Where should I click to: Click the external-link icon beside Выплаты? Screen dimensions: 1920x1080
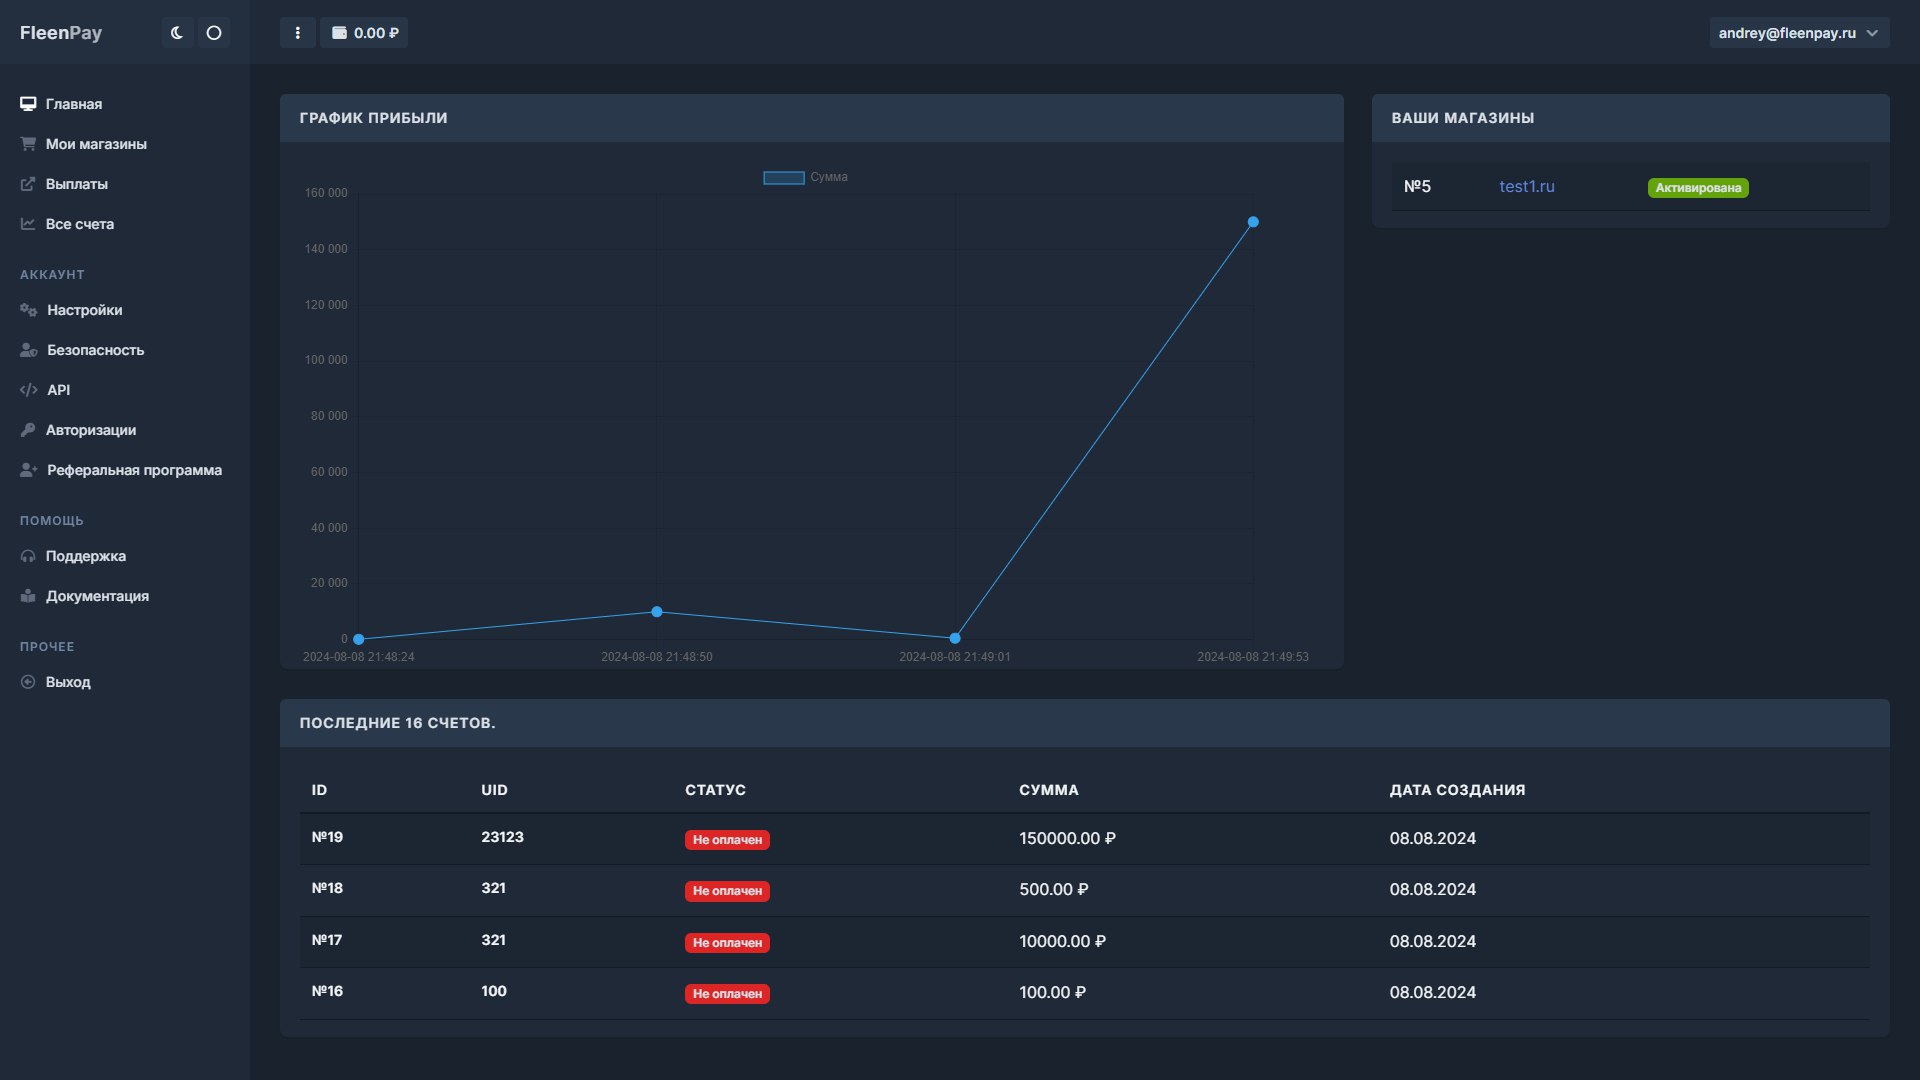28,184
